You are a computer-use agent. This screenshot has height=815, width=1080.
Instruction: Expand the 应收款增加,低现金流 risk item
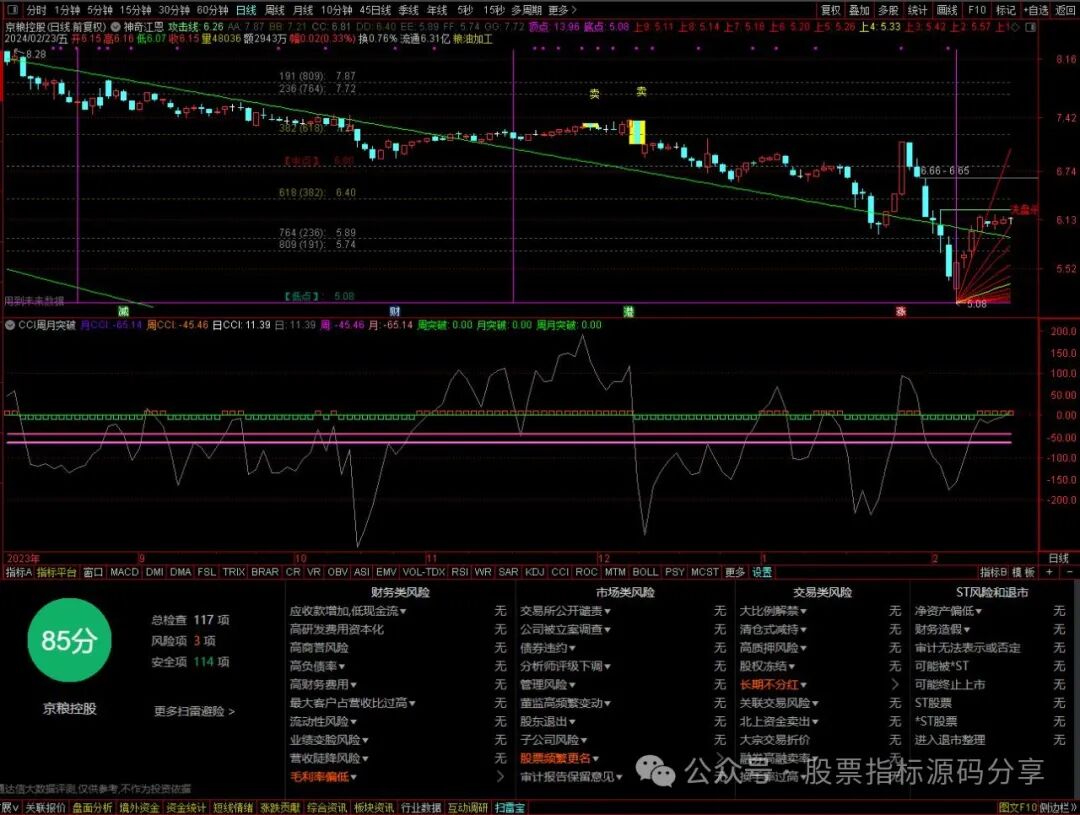348,611
